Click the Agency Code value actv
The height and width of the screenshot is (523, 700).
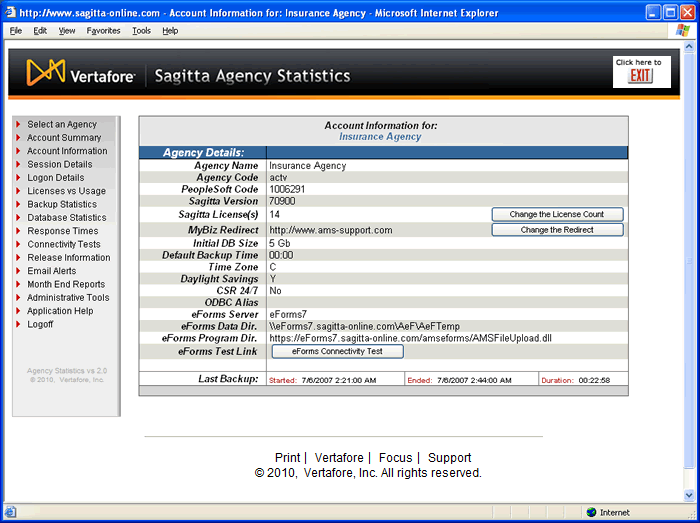point(278,178)
